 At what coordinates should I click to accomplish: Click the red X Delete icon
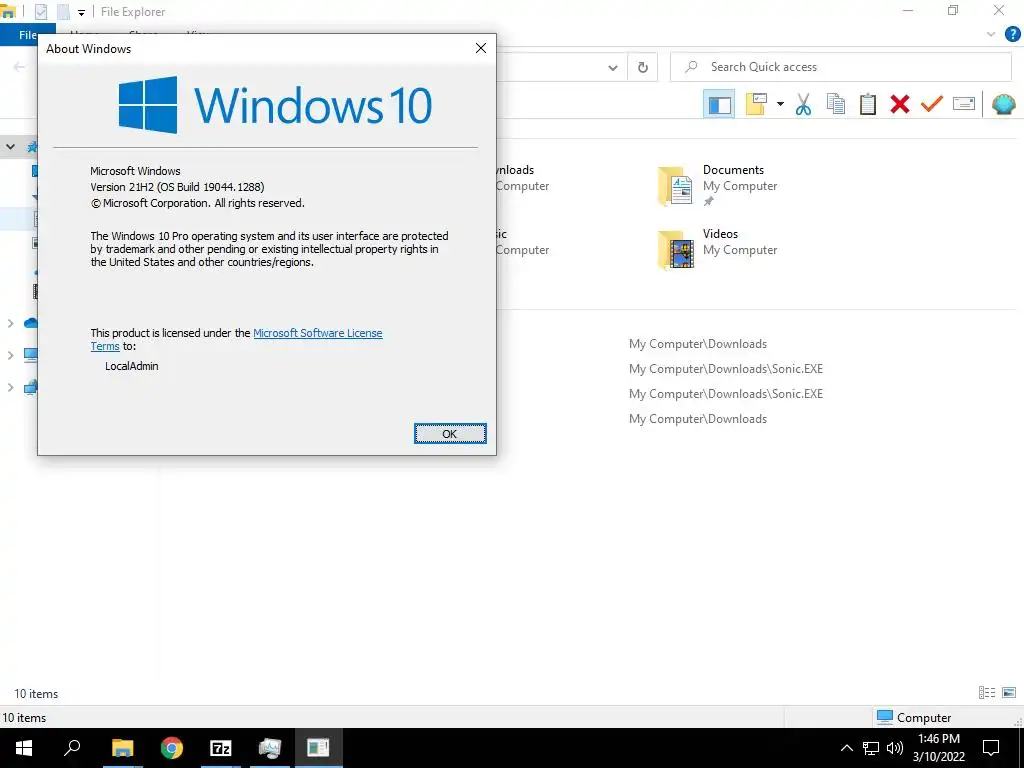[900, 104]
